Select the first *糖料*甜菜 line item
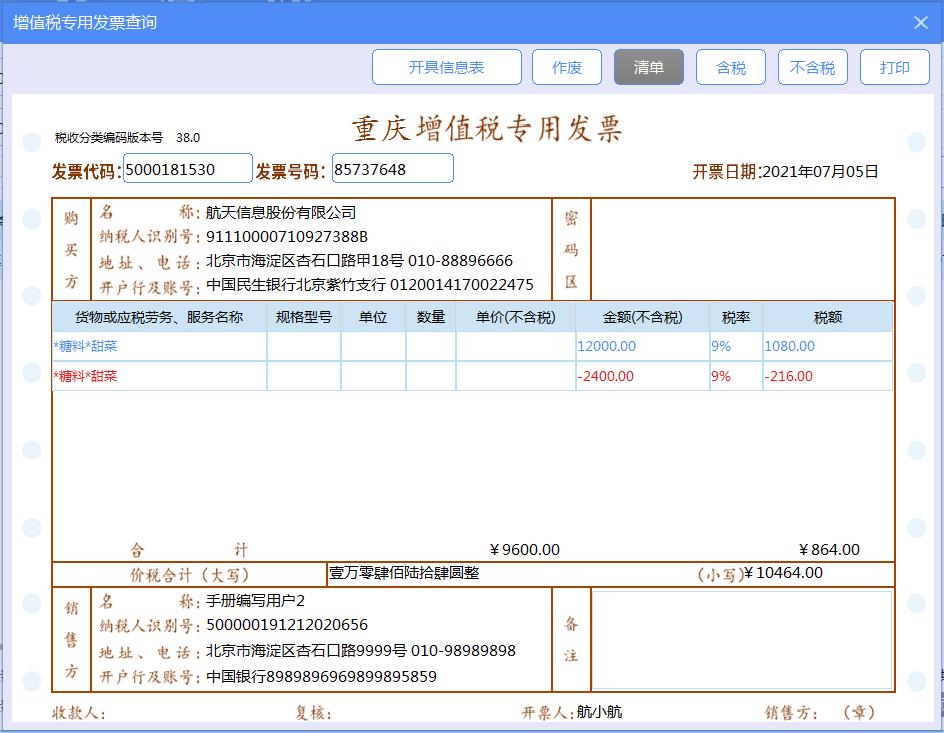Screen dimensions: 944x733 160,344
